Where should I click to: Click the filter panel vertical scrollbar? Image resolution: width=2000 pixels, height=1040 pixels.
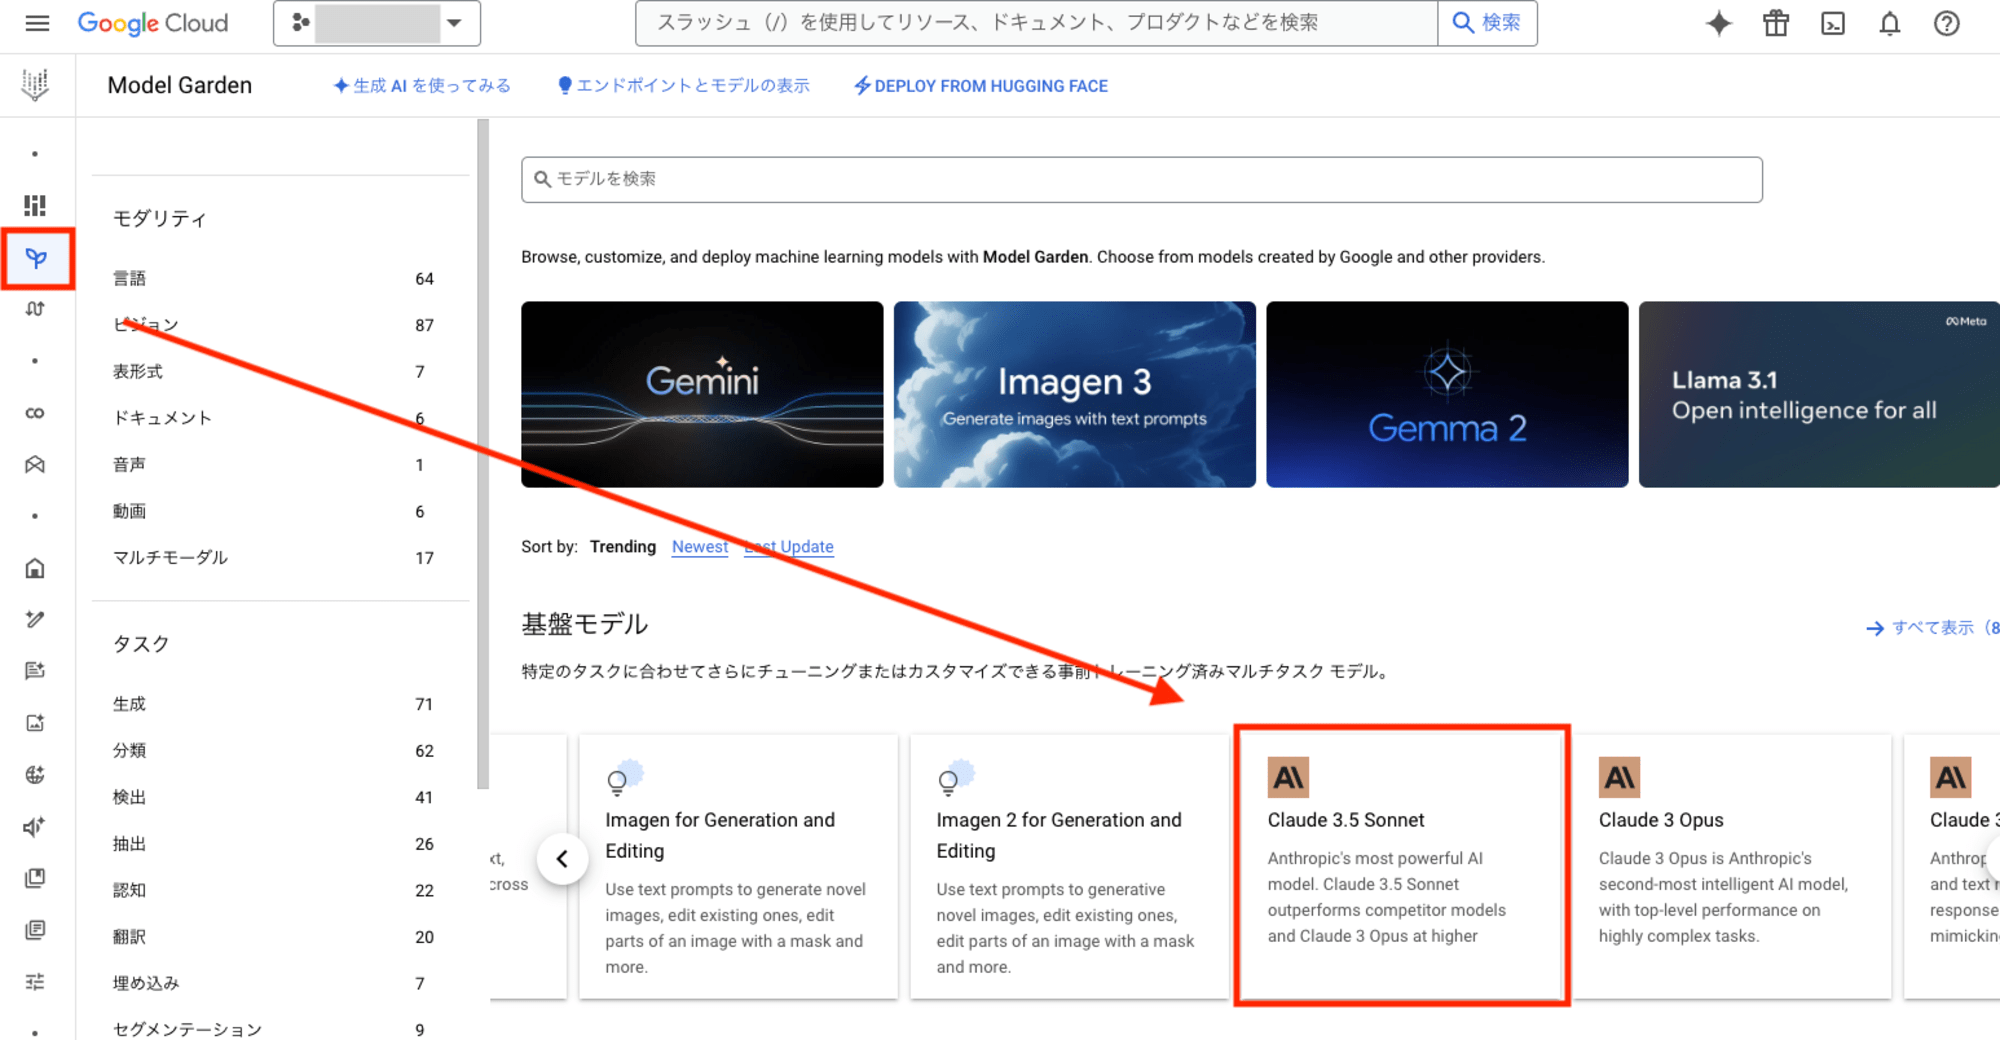pyautogui.click(x=483, y=454)
